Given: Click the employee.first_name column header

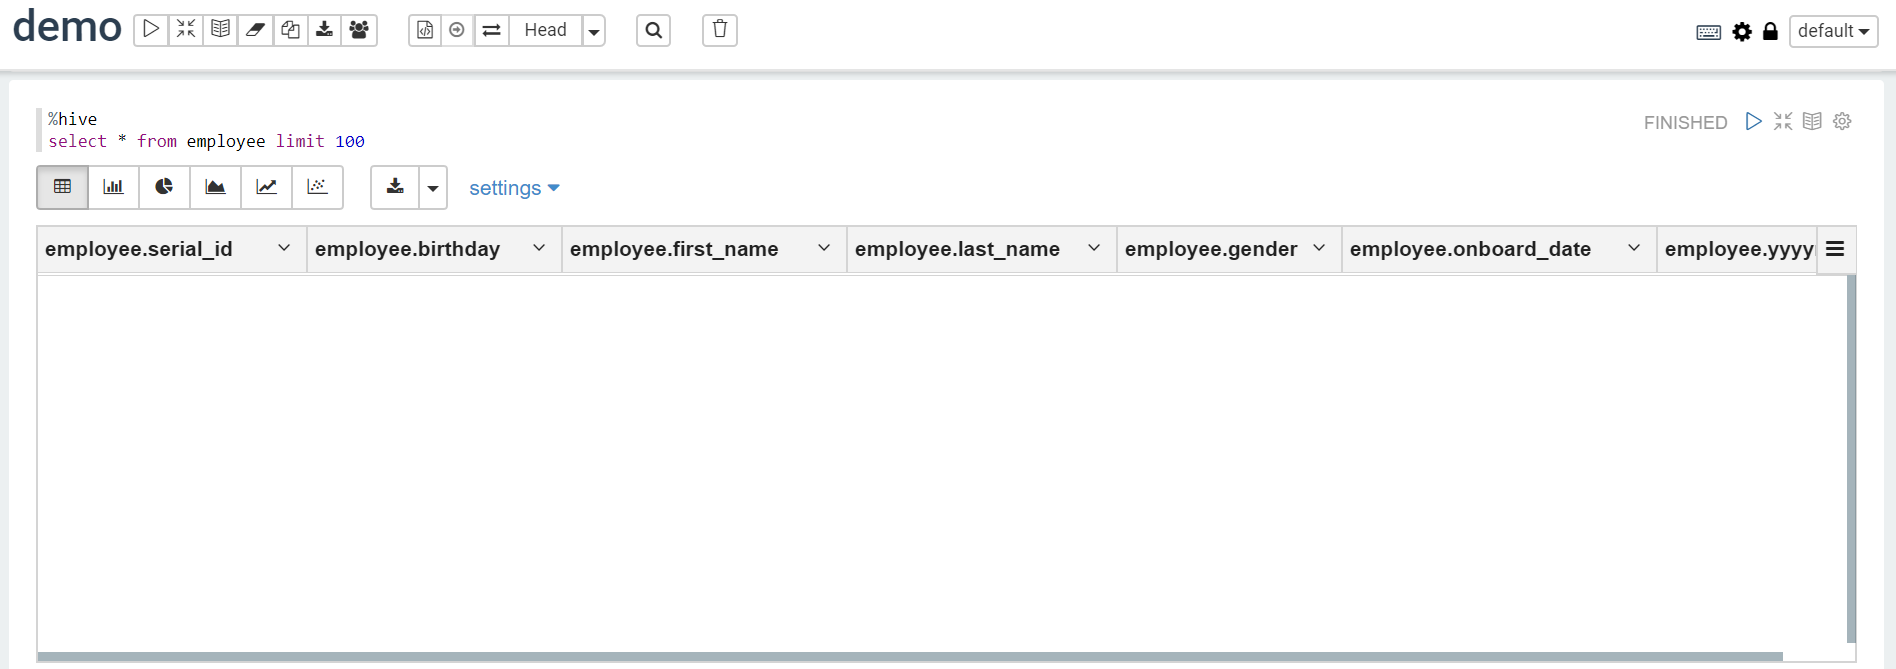Looking at the screenshot, I should pos(674,249).
